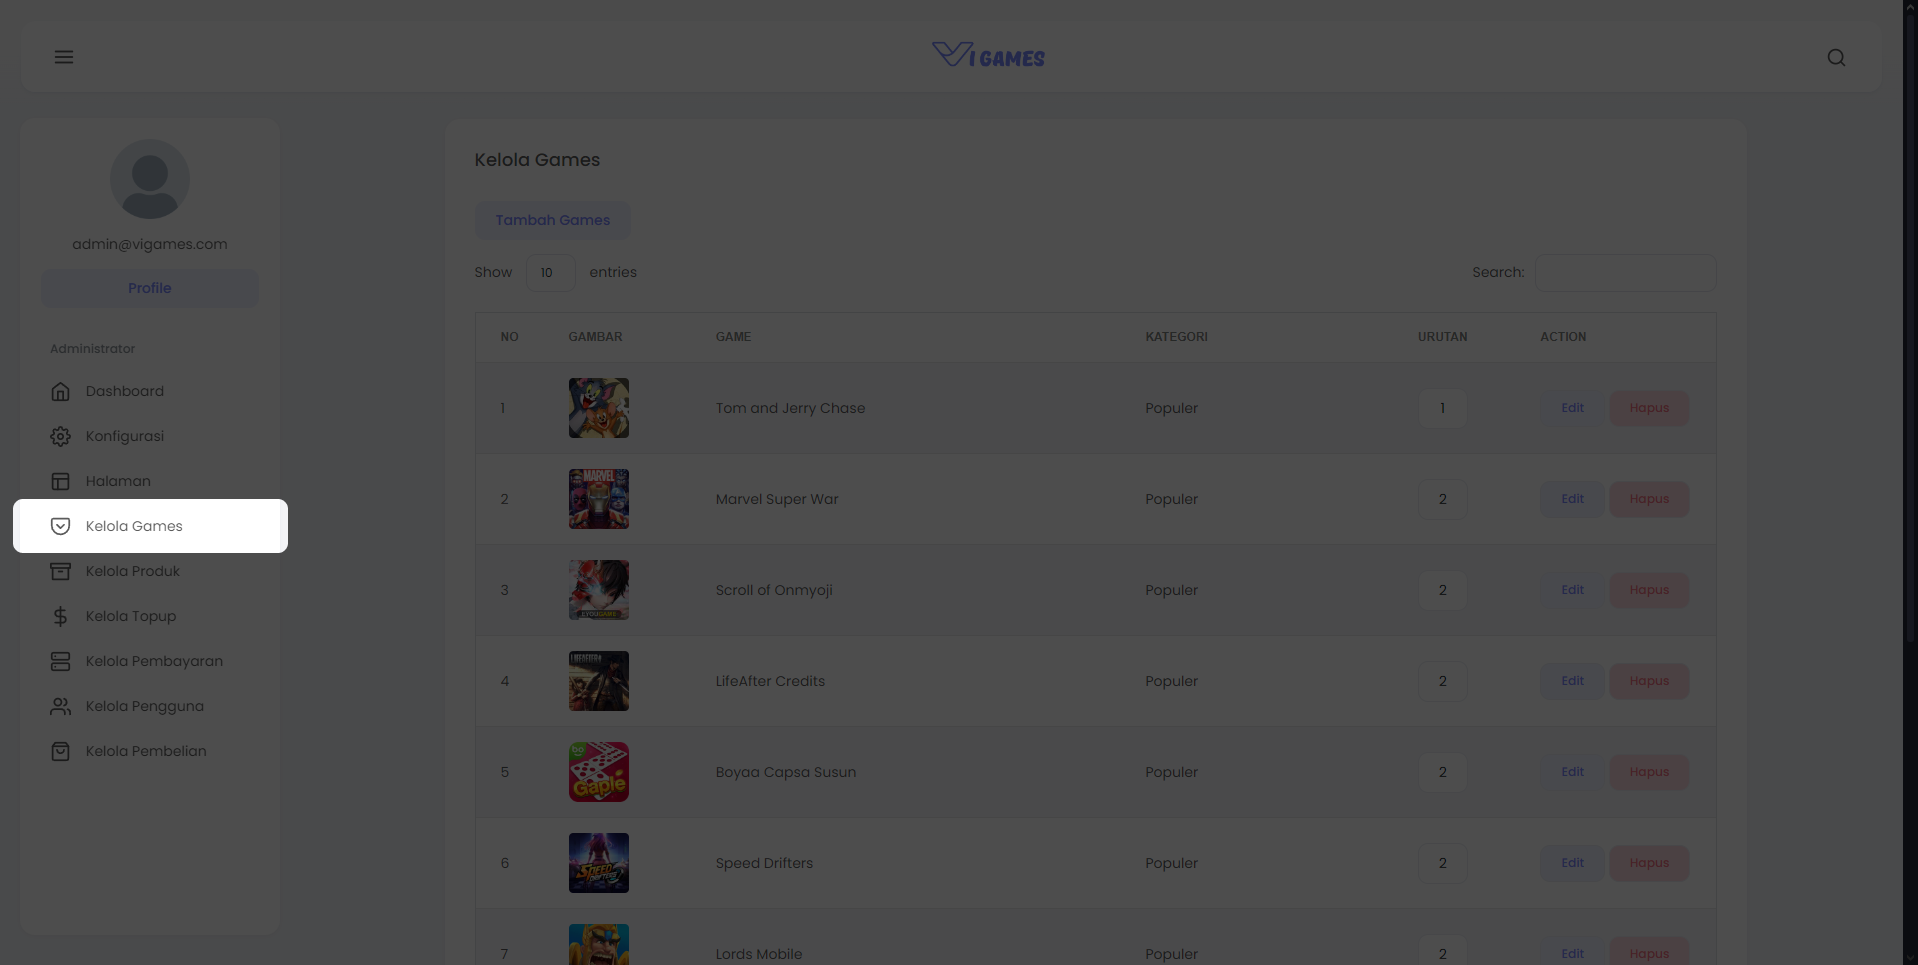Click the Halaman layout icon
This screenshot has width=1918, height=965.
click(x=61, y=481)
